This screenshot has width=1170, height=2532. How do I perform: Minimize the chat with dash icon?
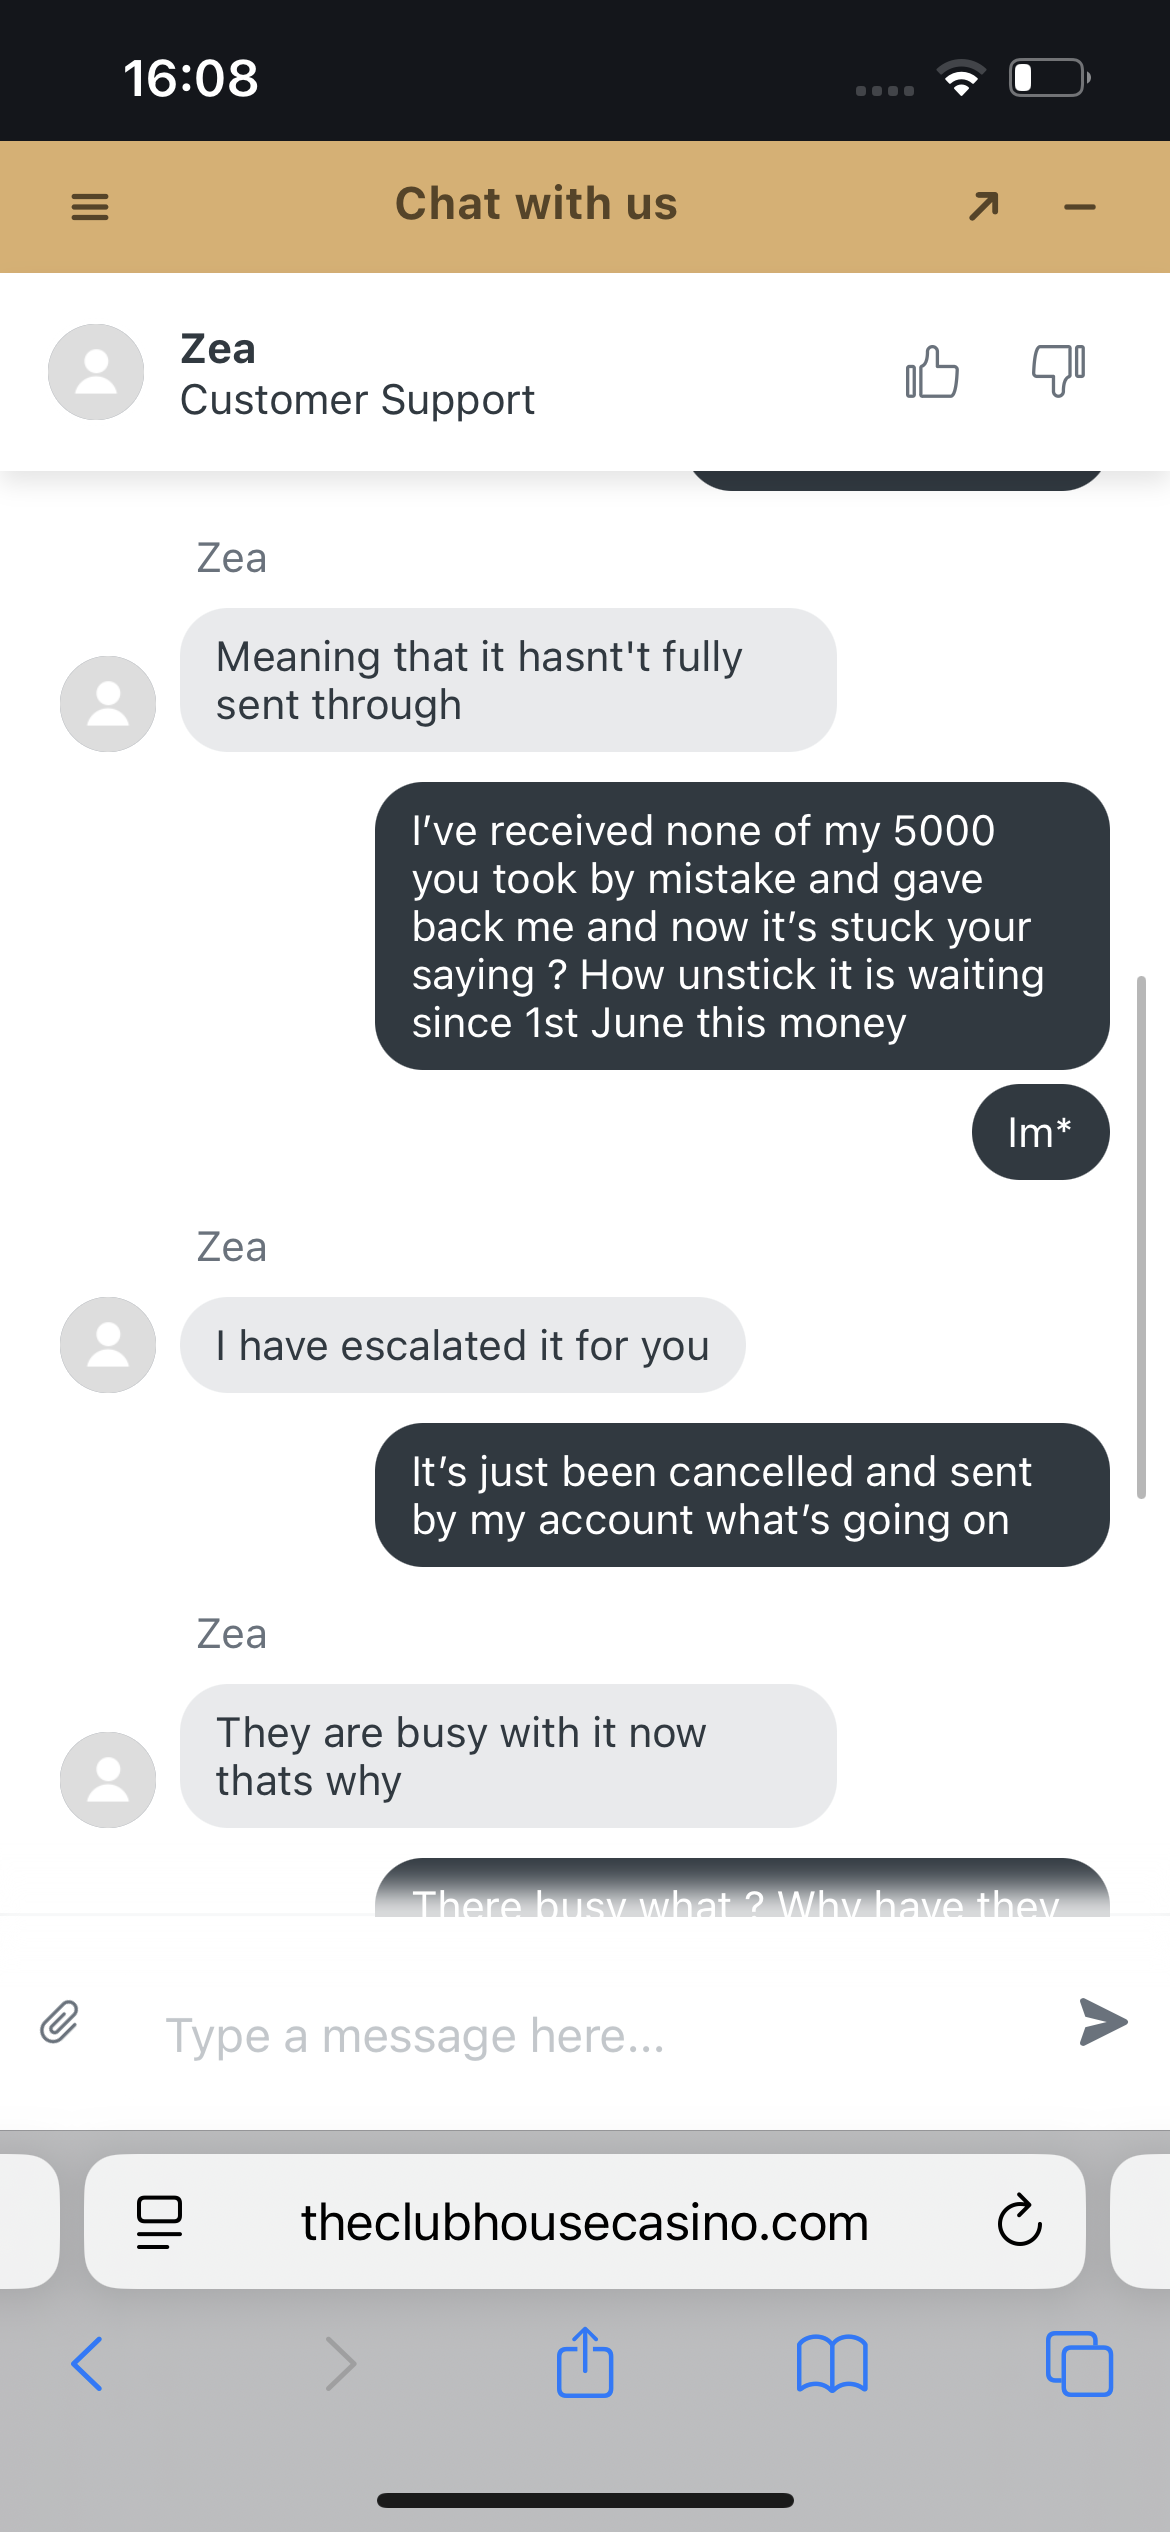coord(1080,207)
